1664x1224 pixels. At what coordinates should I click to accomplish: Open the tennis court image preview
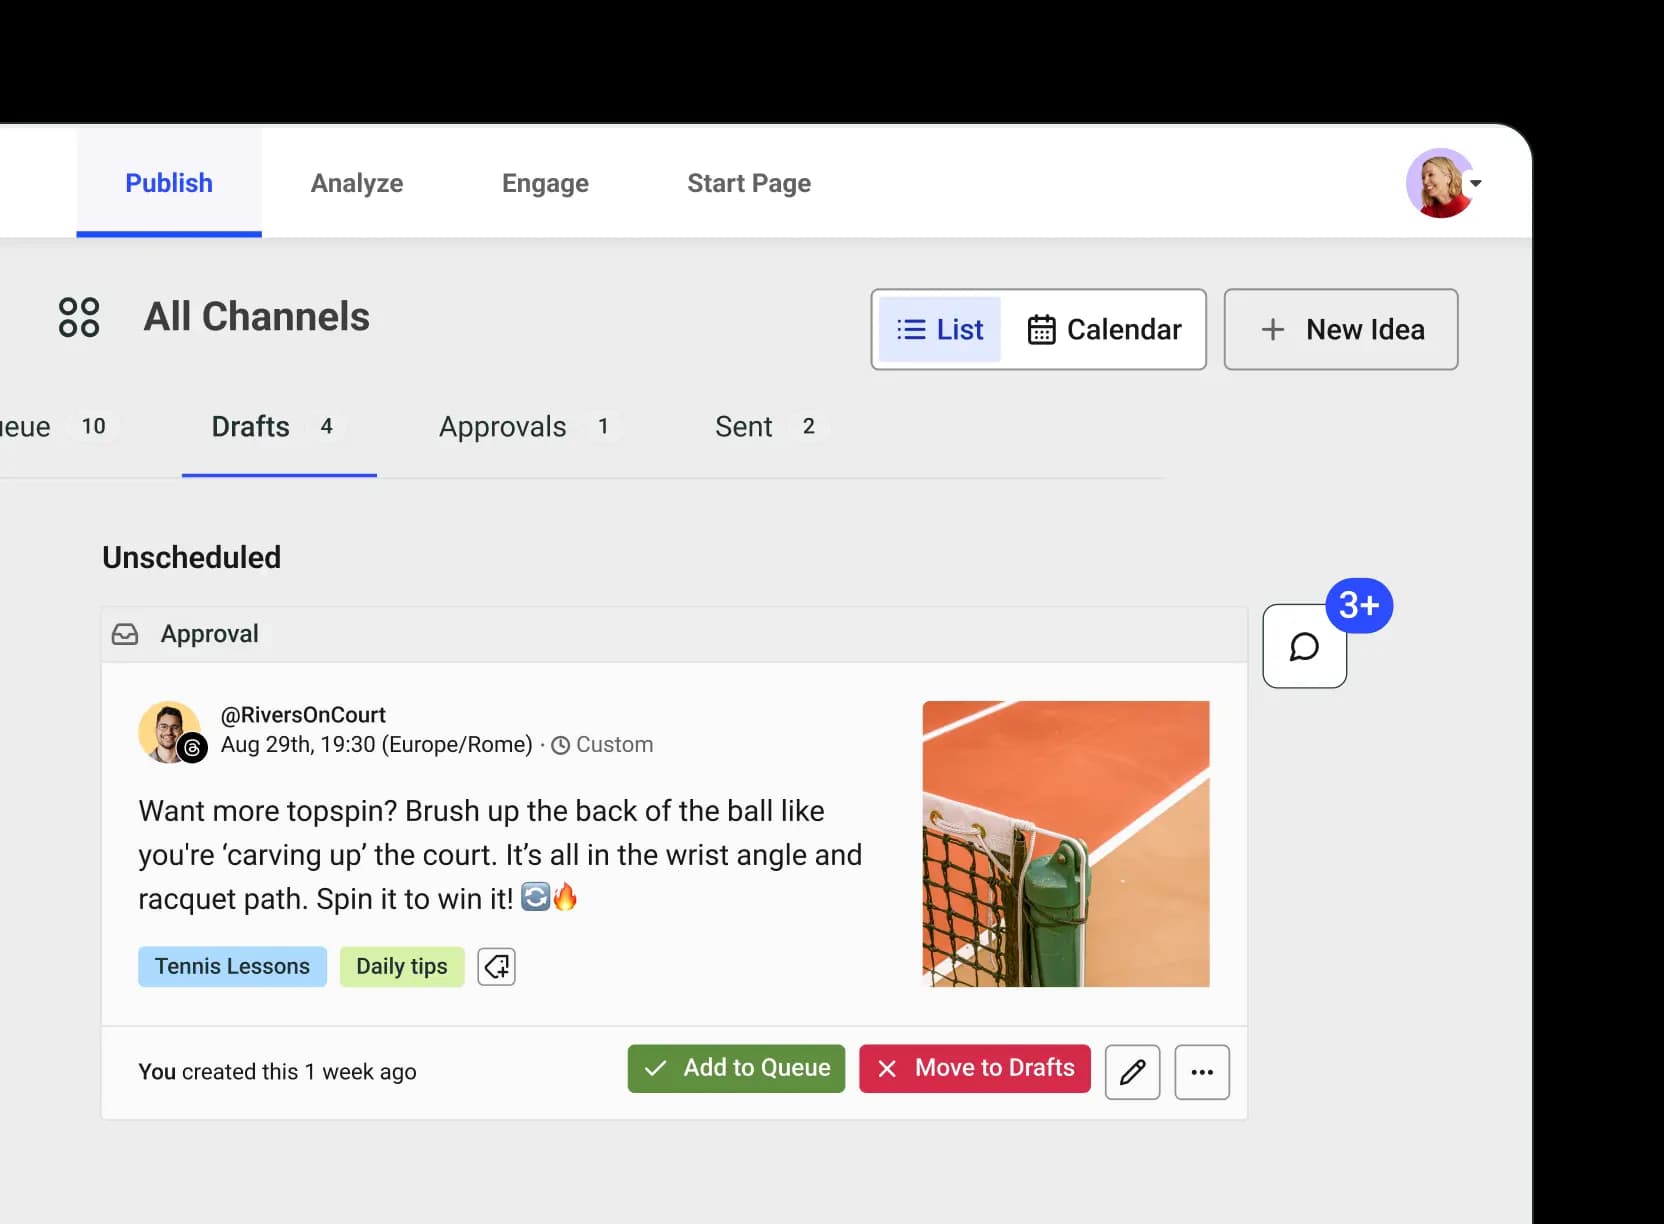(1065, 844)
